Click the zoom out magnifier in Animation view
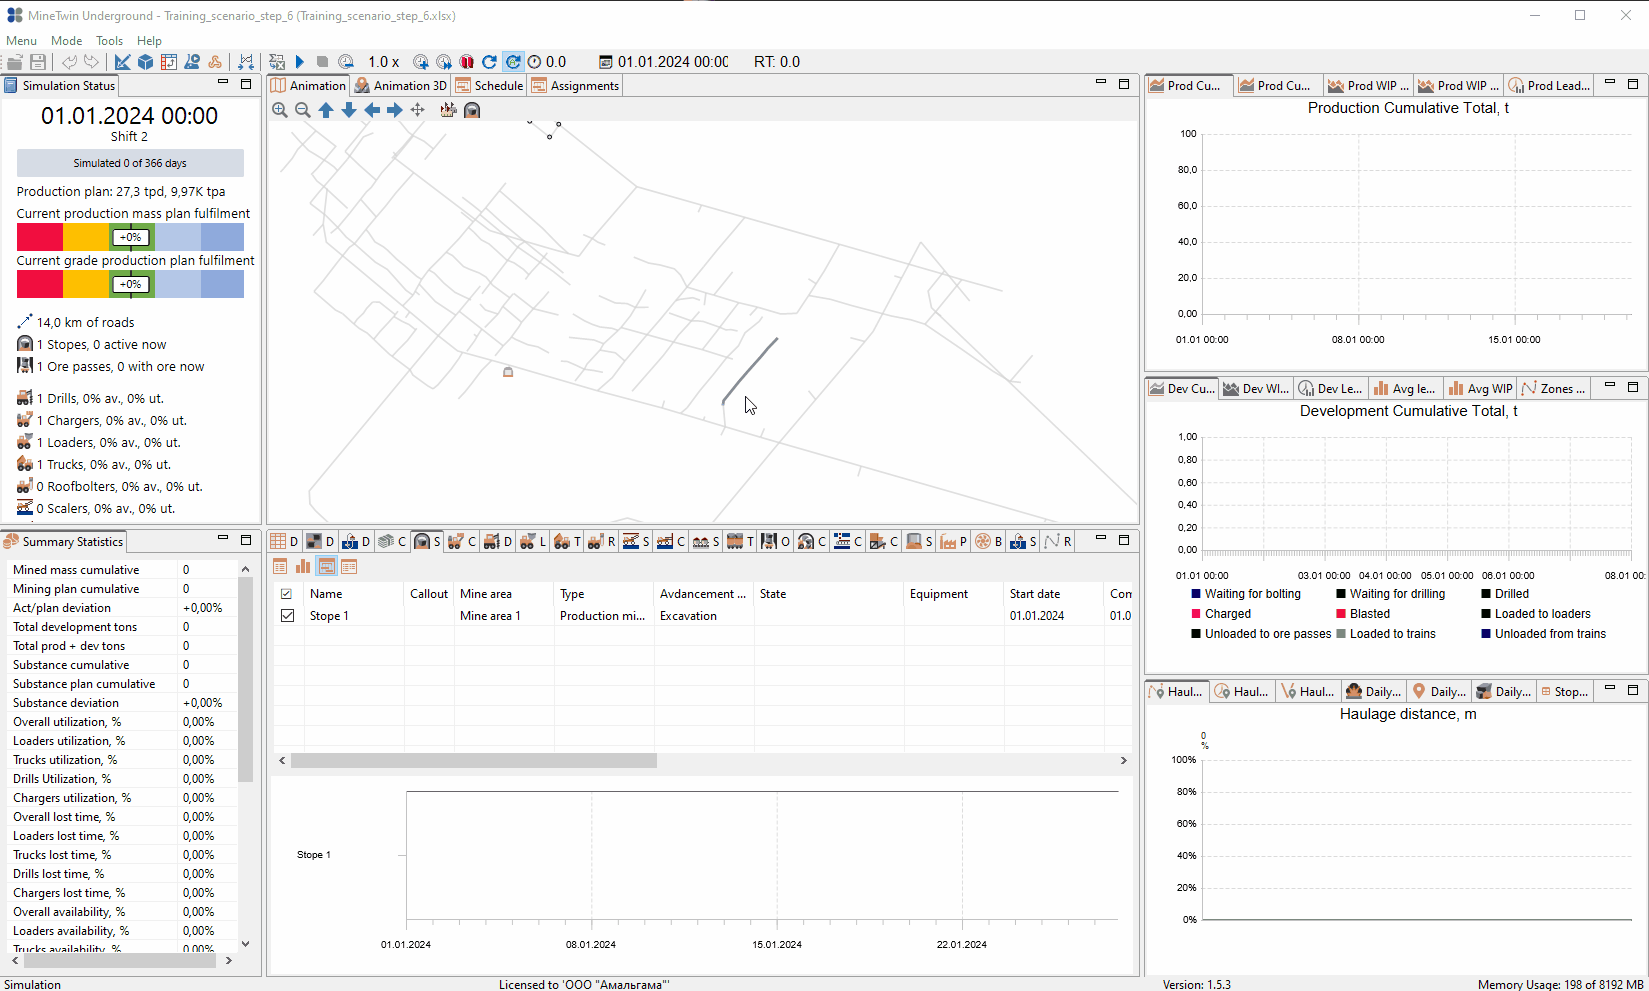1649x991 pixels. [303, 110]
